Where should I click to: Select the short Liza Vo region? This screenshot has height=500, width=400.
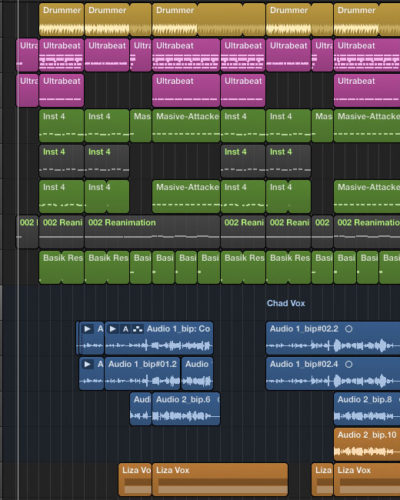tap(135, 479)
